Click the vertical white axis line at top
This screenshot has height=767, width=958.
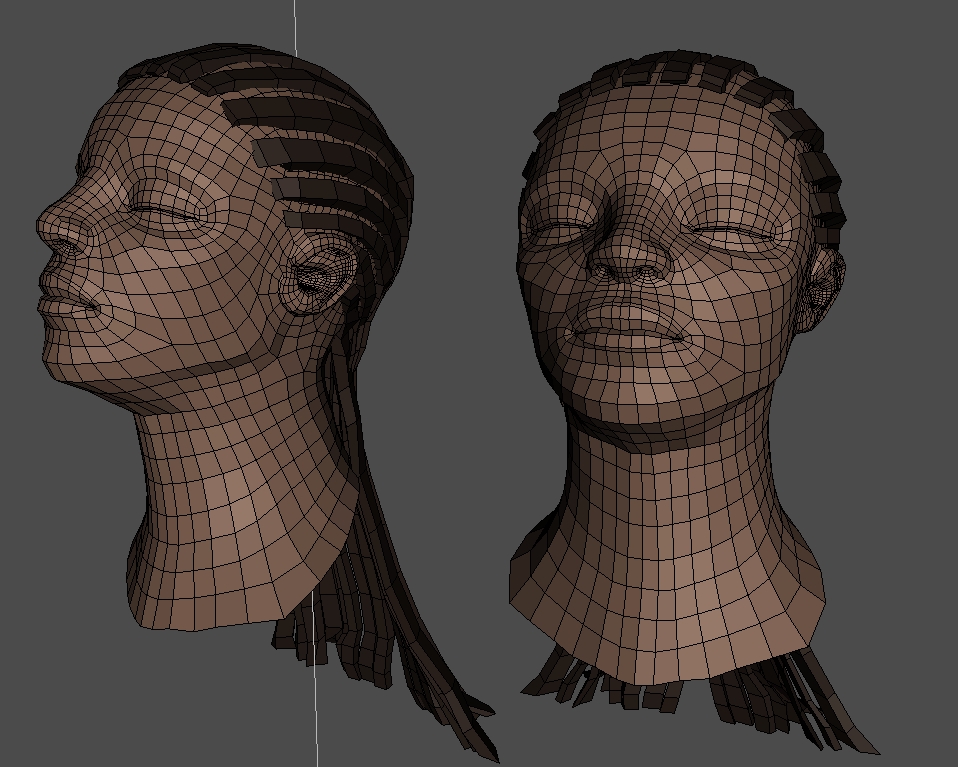coord(295,25)
